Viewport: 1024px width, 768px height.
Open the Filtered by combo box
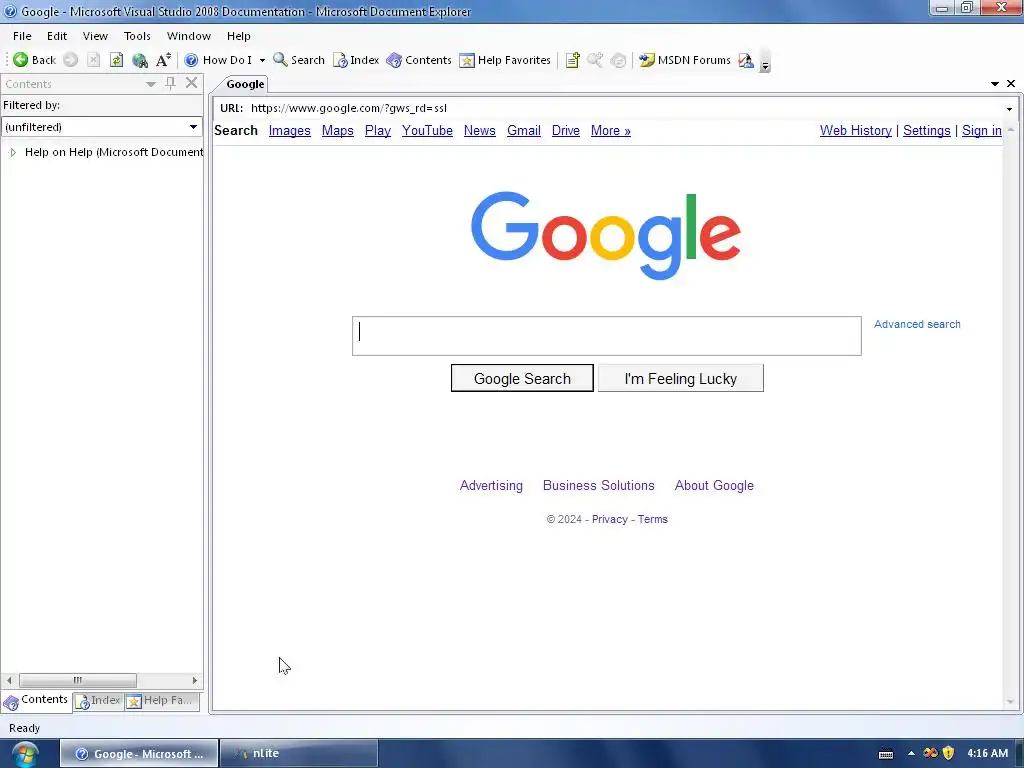103,127
